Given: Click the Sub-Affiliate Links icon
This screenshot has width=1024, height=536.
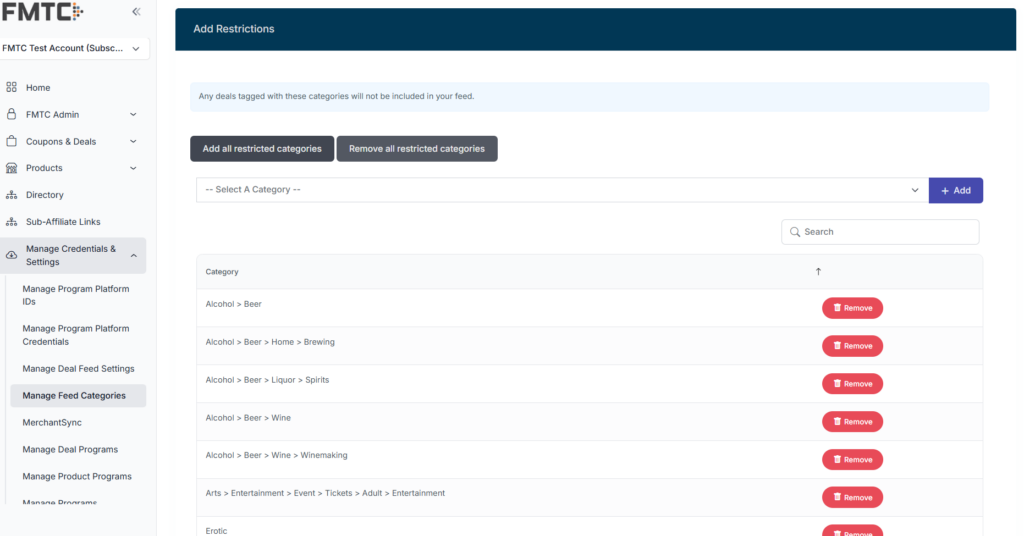Looking at the screenshot, I should [x=12, y=222].
